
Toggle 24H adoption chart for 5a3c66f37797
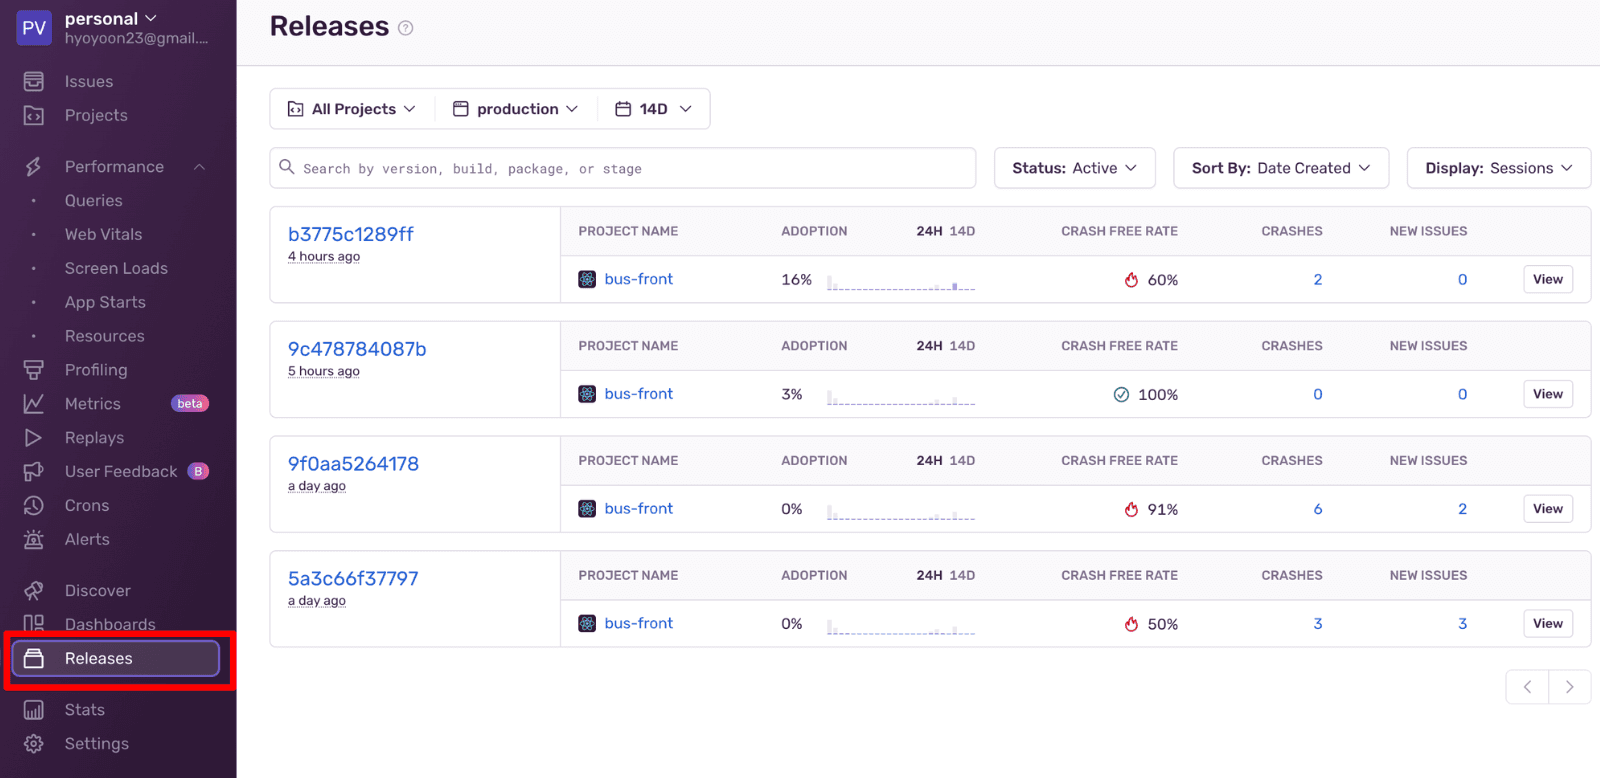[929, 576]
